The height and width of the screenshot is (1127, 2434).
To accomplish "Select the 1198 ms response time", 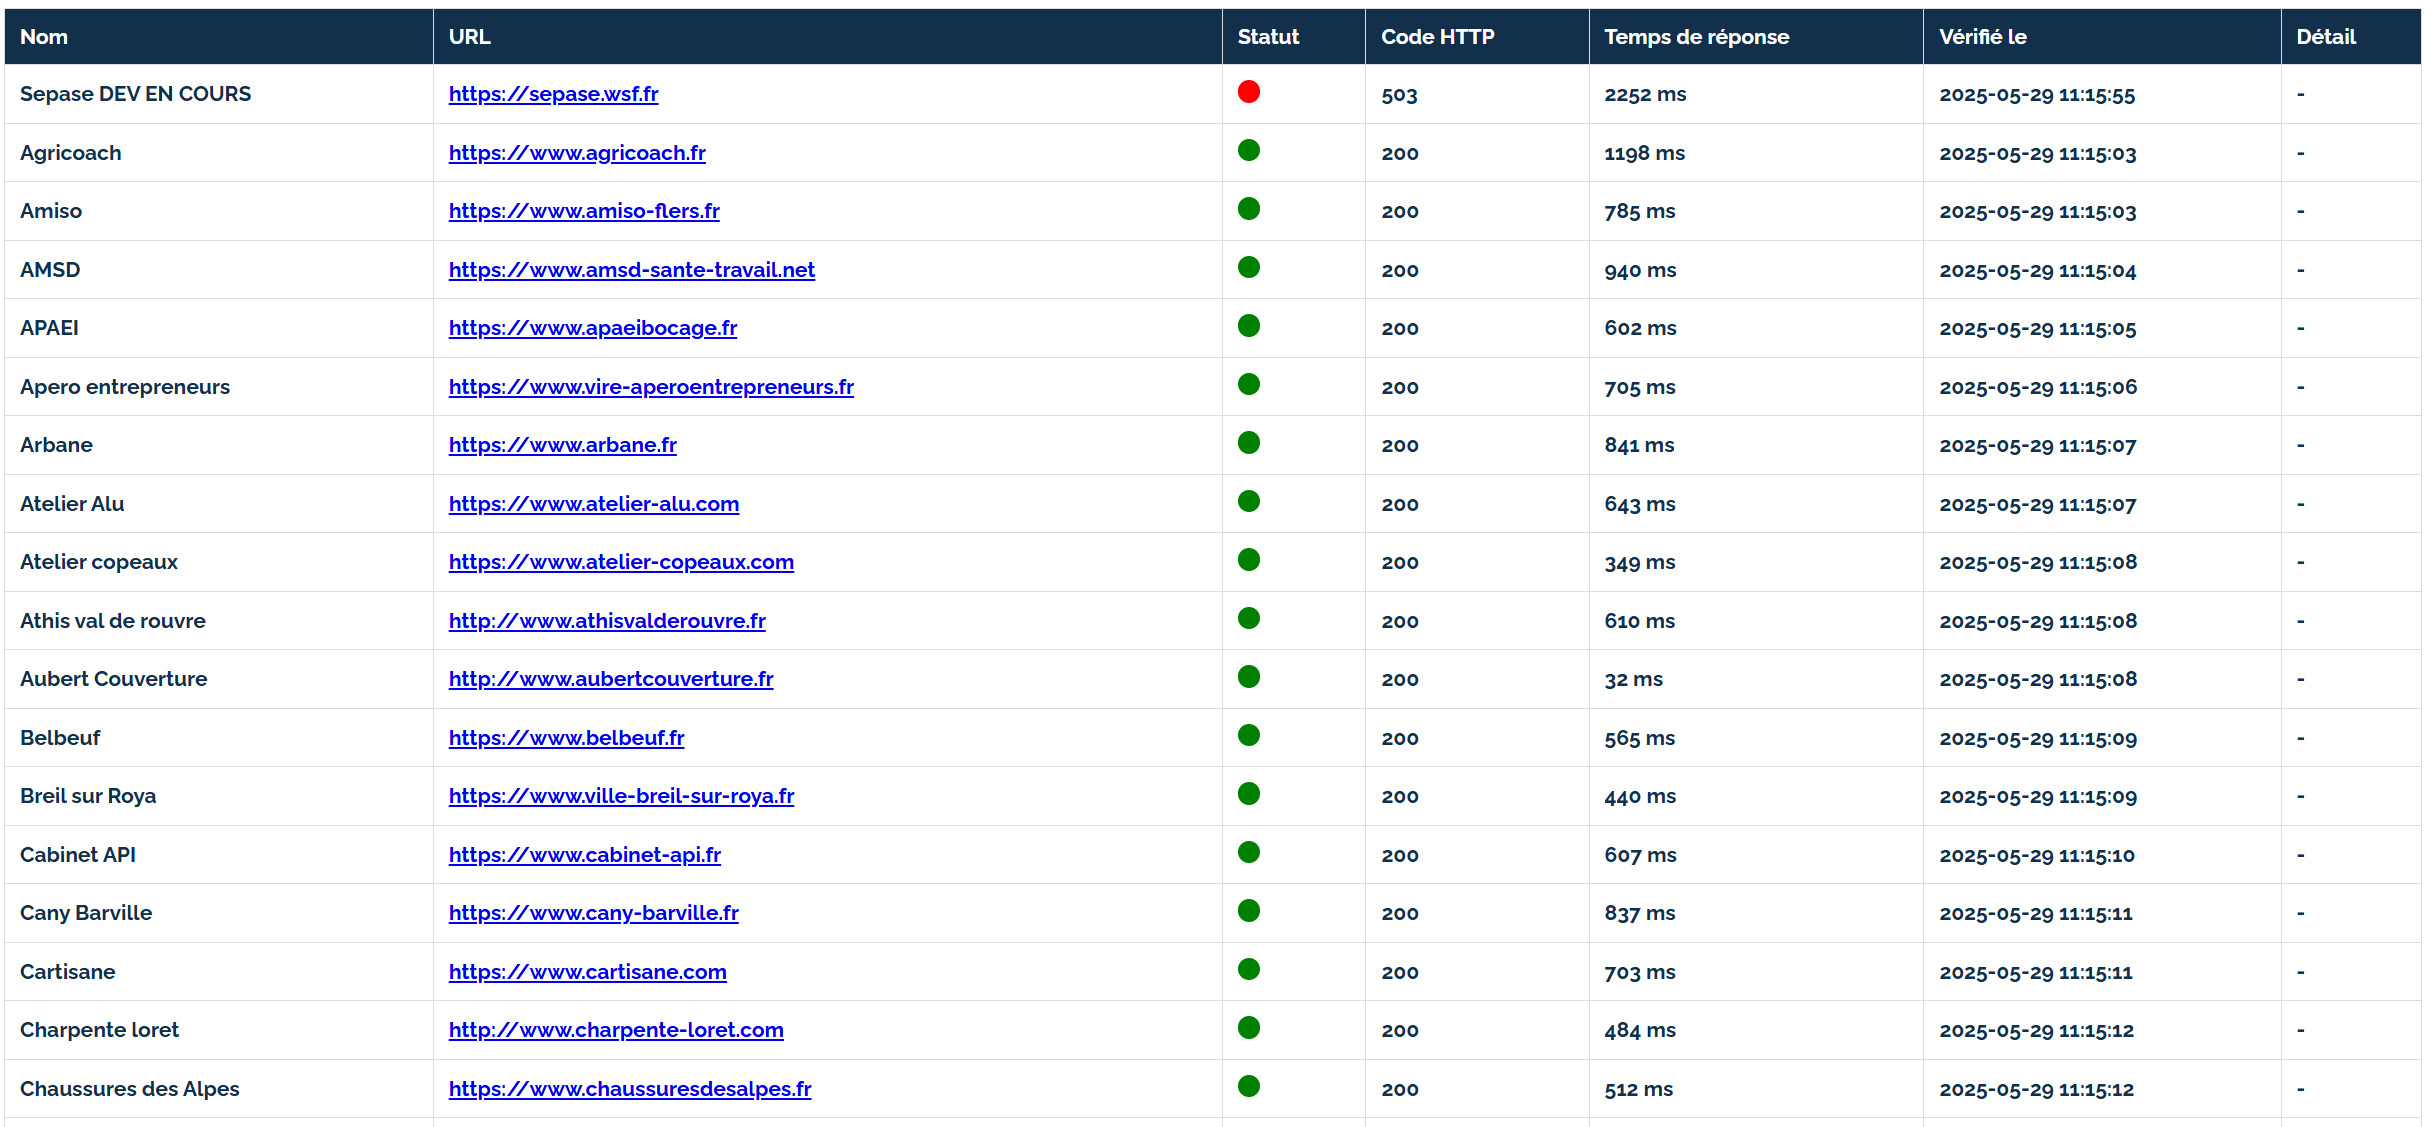I will [1644, 154].
